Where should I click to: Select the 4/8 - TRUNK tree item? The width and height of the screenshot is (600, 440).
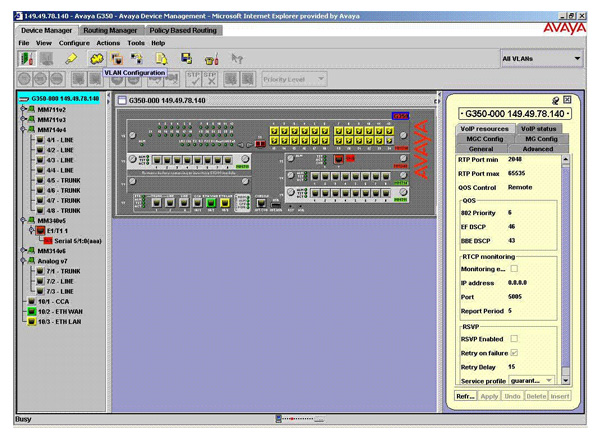tap(64, 210)
